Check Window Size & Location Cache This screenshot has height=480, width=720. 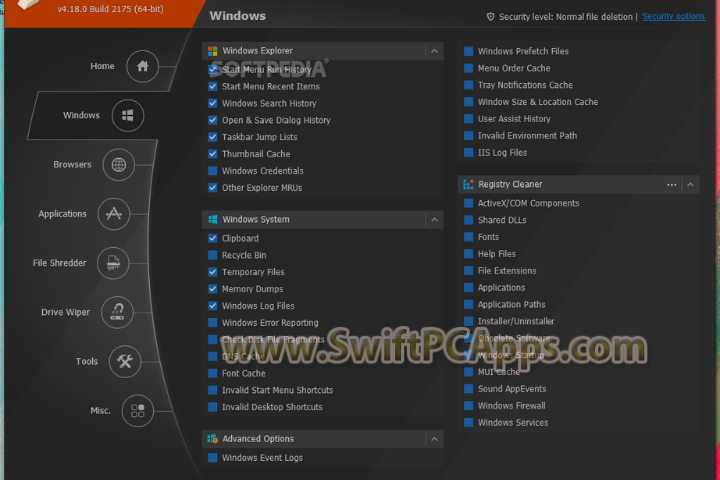pyautogui.click(x=468, y=102)
